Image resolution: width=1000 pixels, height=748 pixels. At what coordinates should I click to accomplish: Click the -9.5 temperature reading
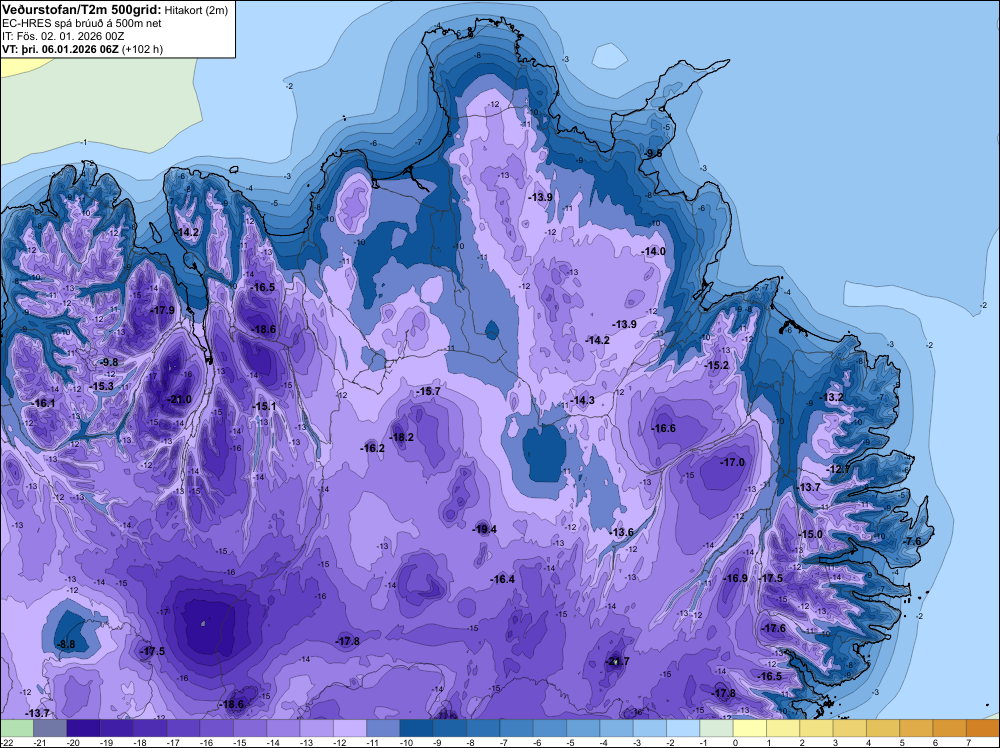pyautogui.click(x=653, y=154)
